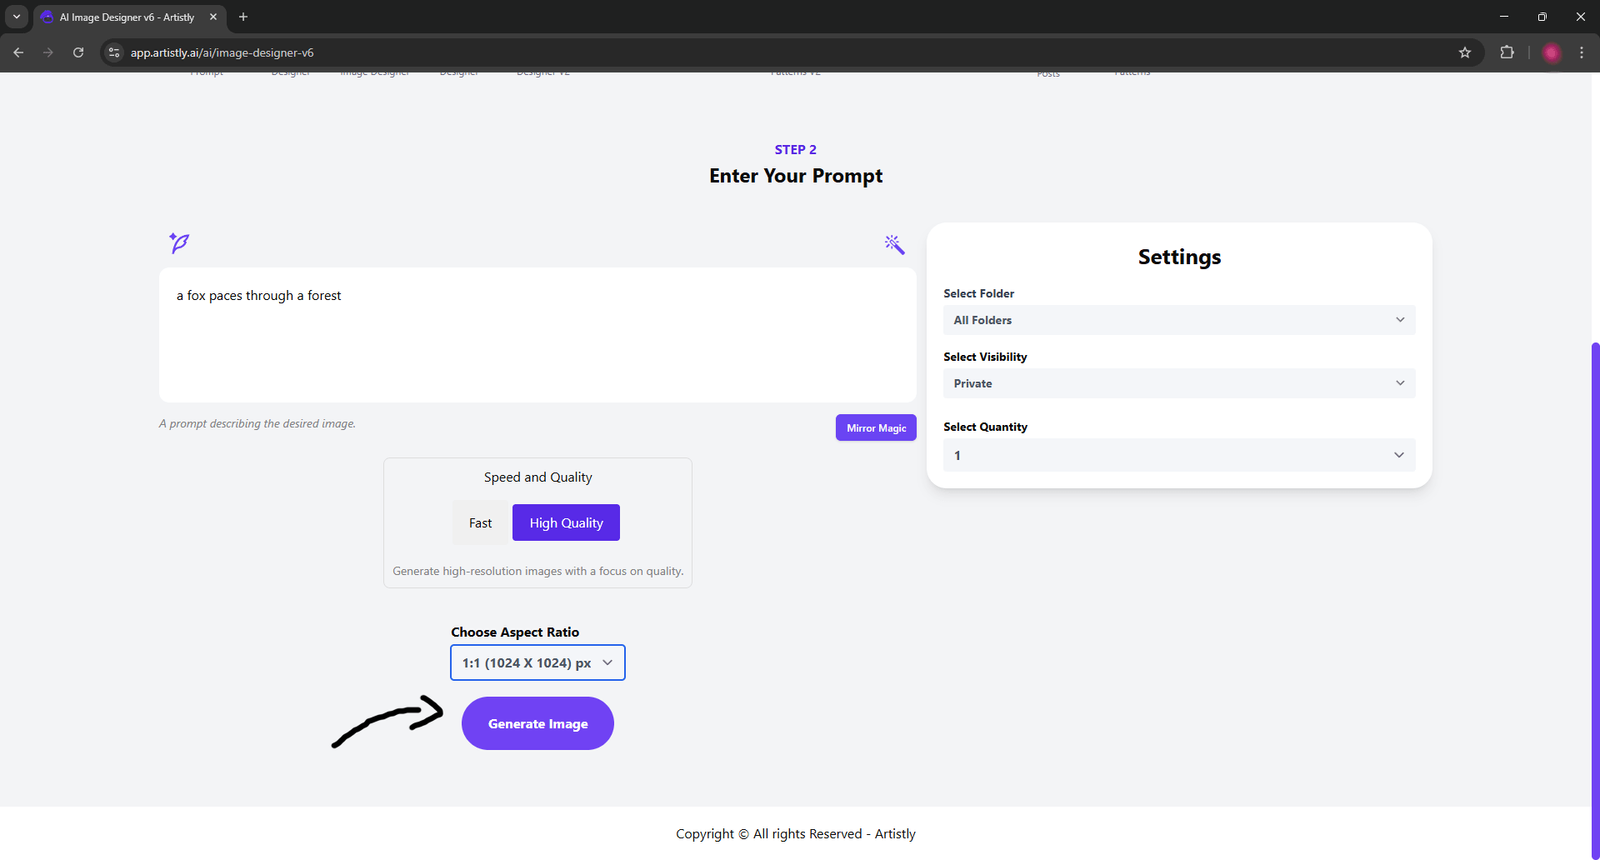Open a new browser tab
Screen dimensions: 1600x860
tap(243, 17)
